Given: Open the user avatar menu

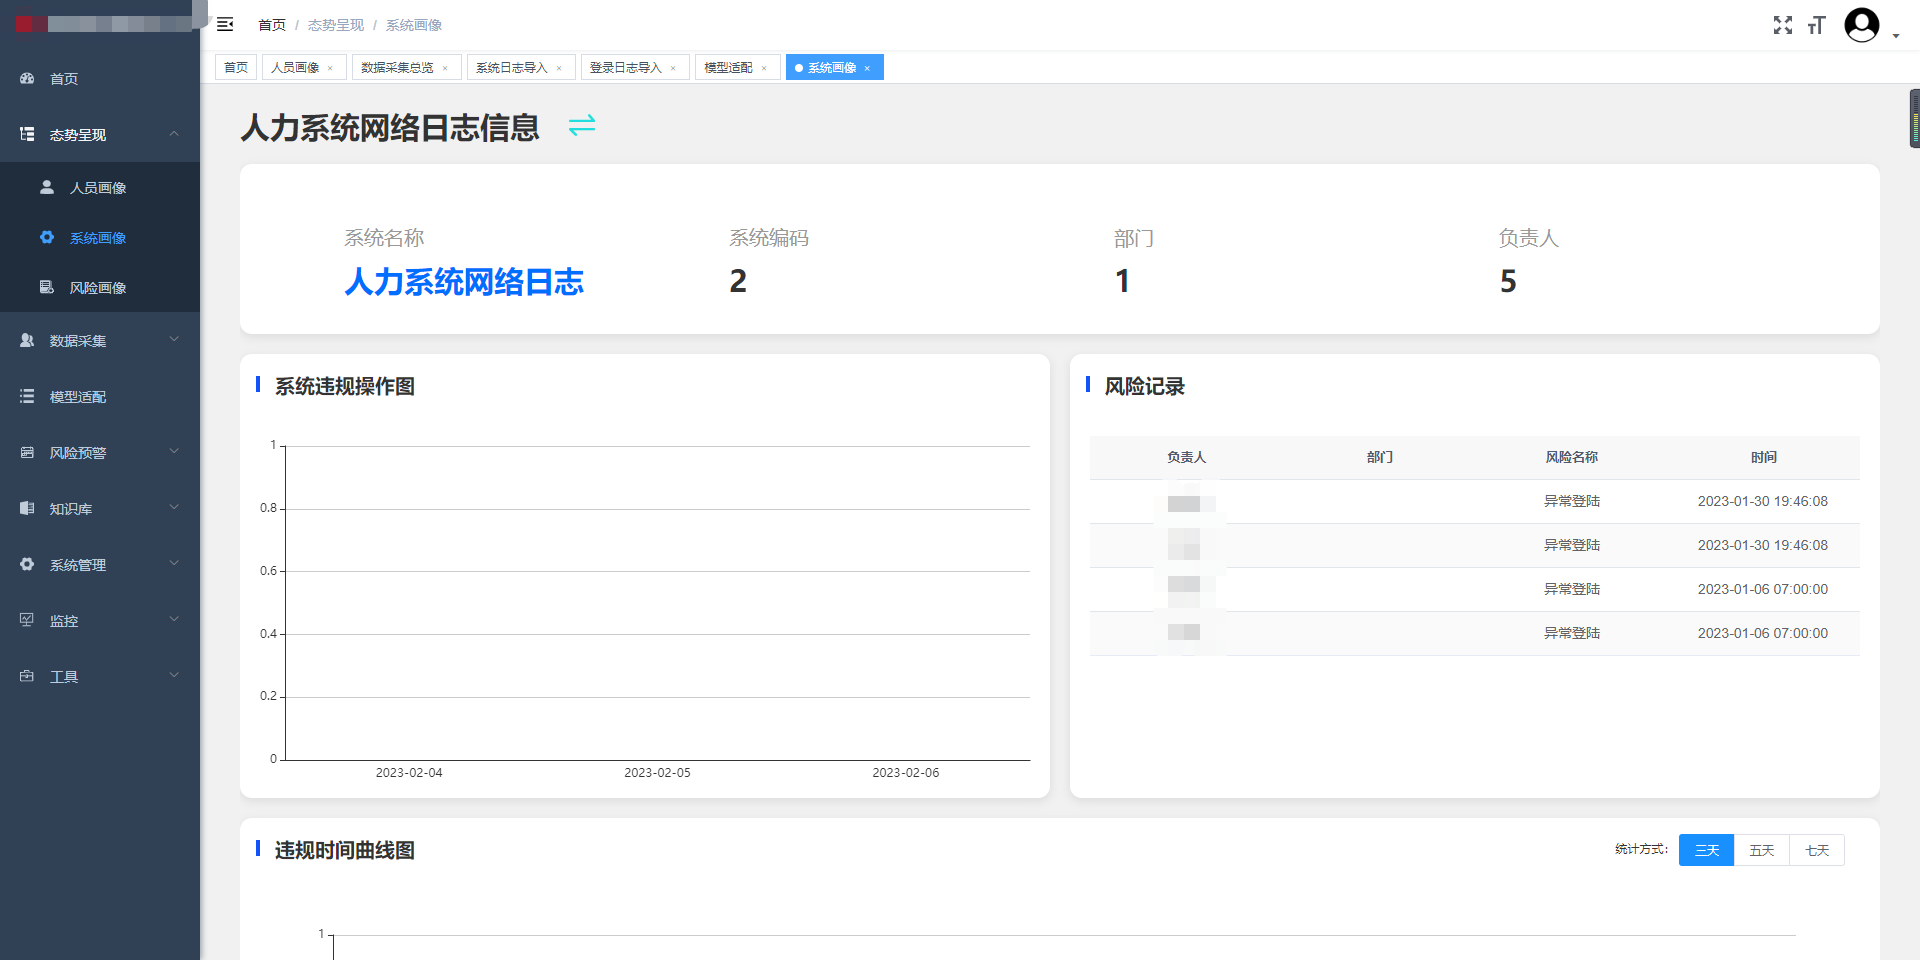Looking at the screenshot, I should (1862, 25).
